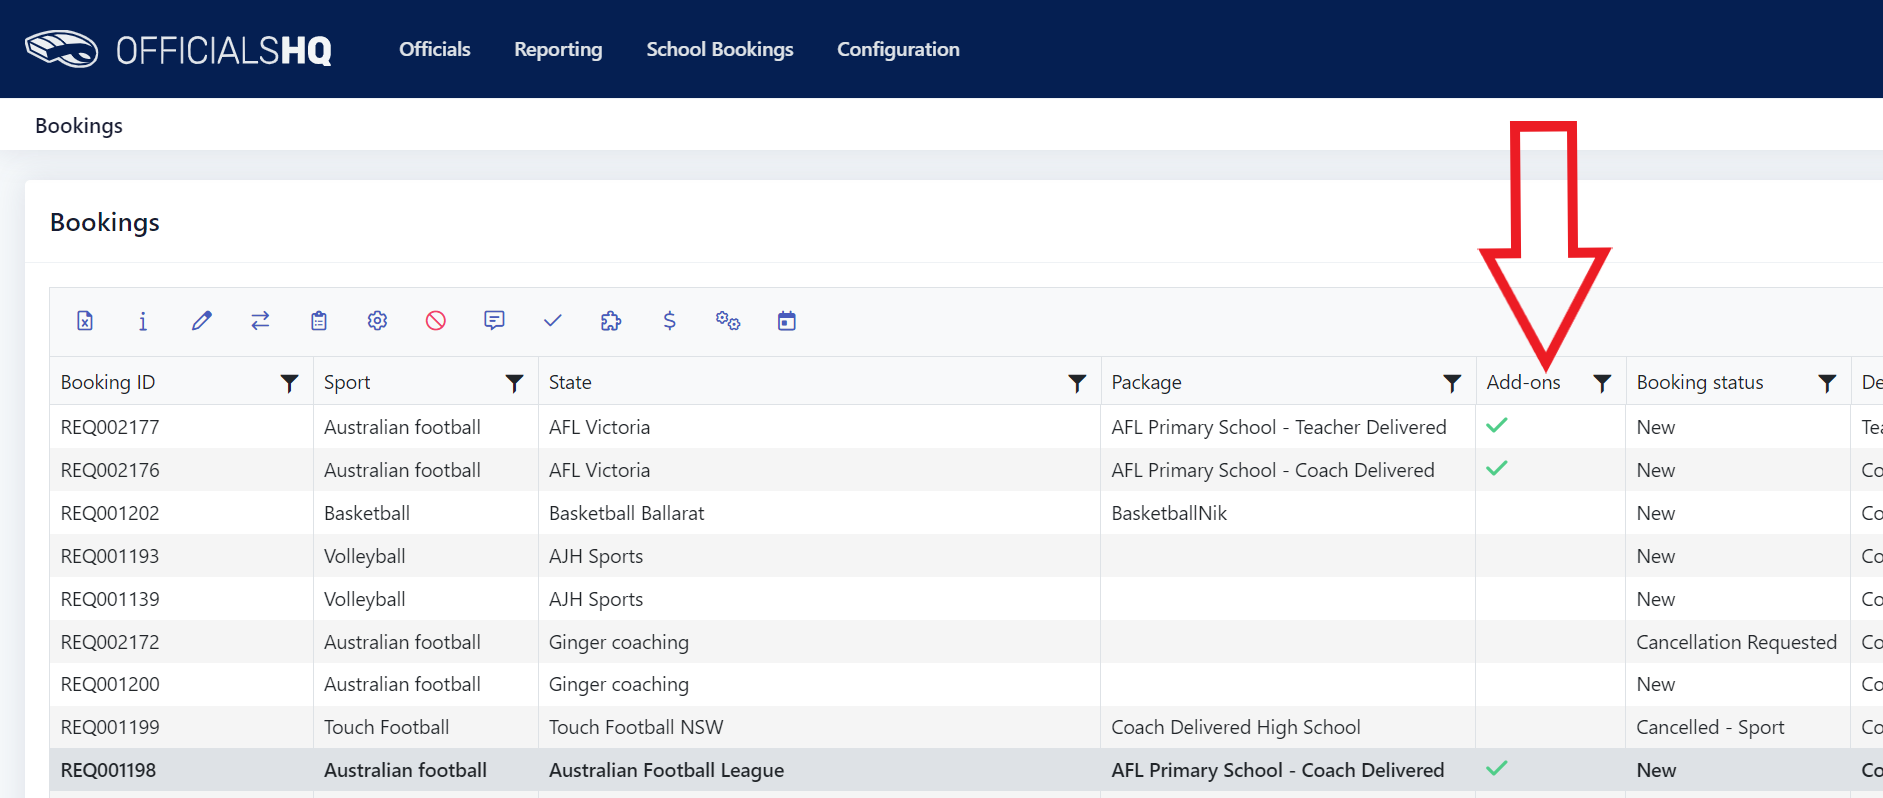Screen dimensions: 1883x798
Task: Select booking REQ001139
Action: pyautogui.click(x=110, y=599)
